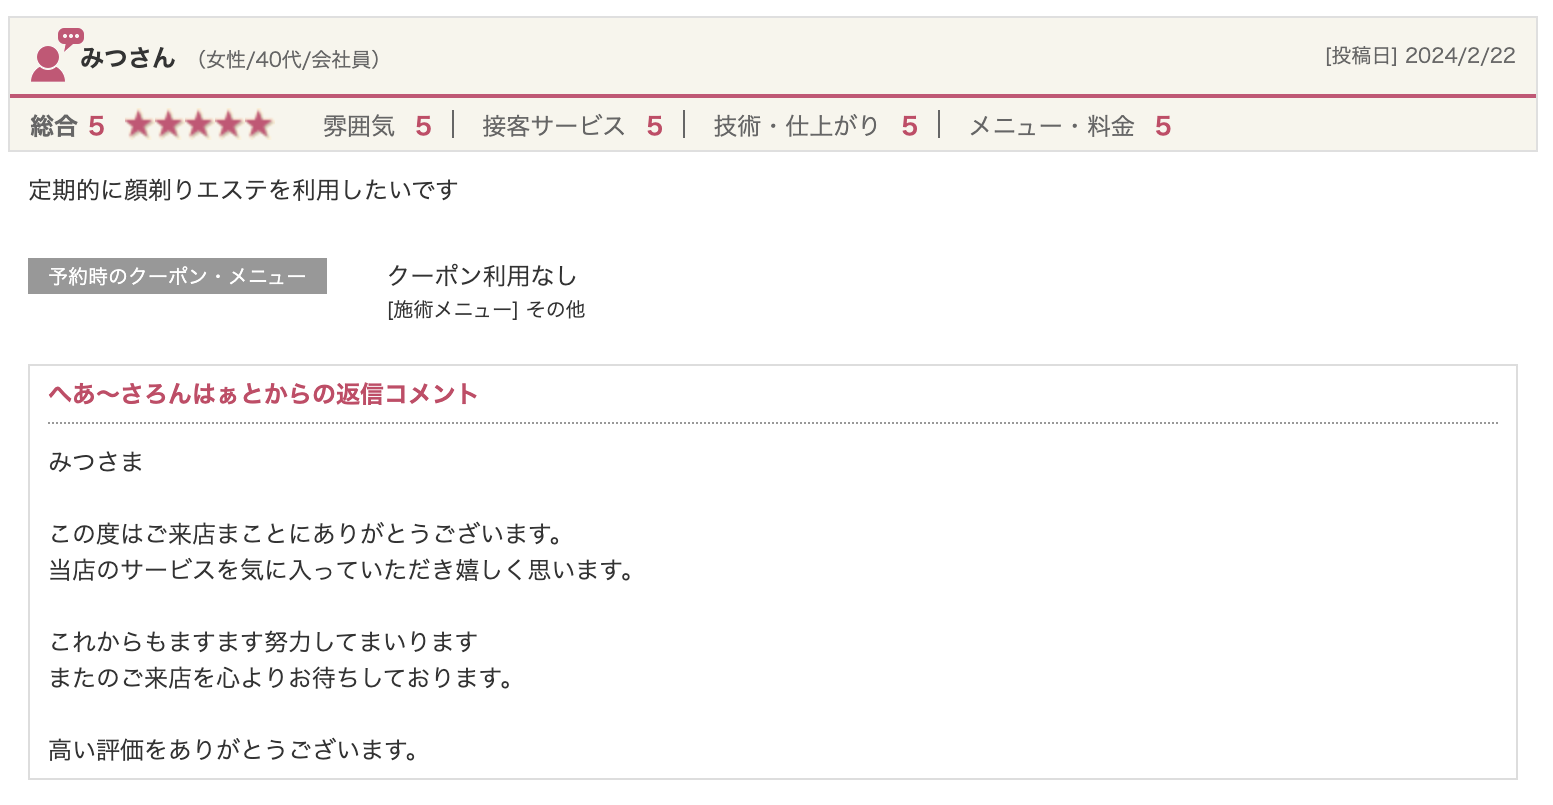Click the reviewer details 女性/40代/会社員
Image resolution: width=1553 pixels, height=805 pixels.
(x=288, y=60)
